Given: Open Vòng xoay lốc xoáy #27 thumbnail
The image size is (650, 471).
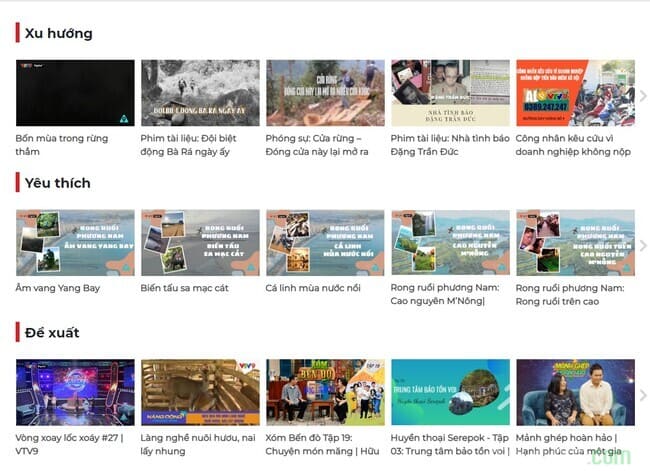Looking at the screenshot, I should [75, 392].
